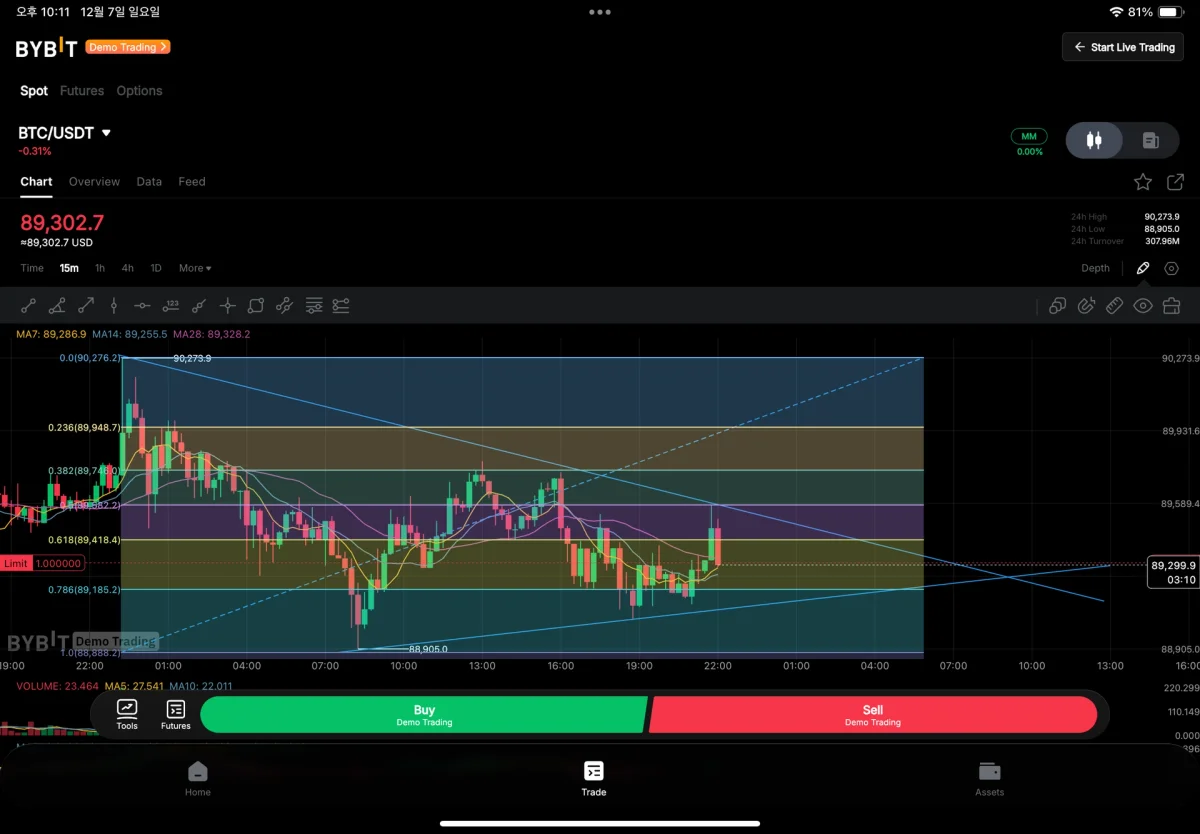The width and height of the screenshot is (1200, 834).
Task: Open the BTC/USDT pair dropdown arrow
Action: click(106, 133)
